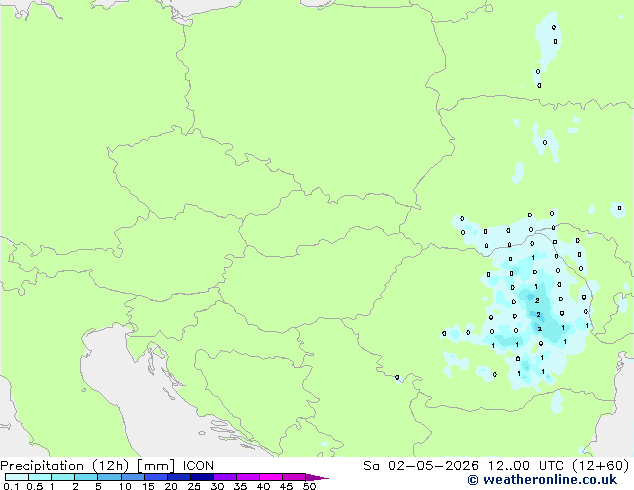Pick the 15–20 mm legend color swatch
Screen dimensions: 634x490
156,477
